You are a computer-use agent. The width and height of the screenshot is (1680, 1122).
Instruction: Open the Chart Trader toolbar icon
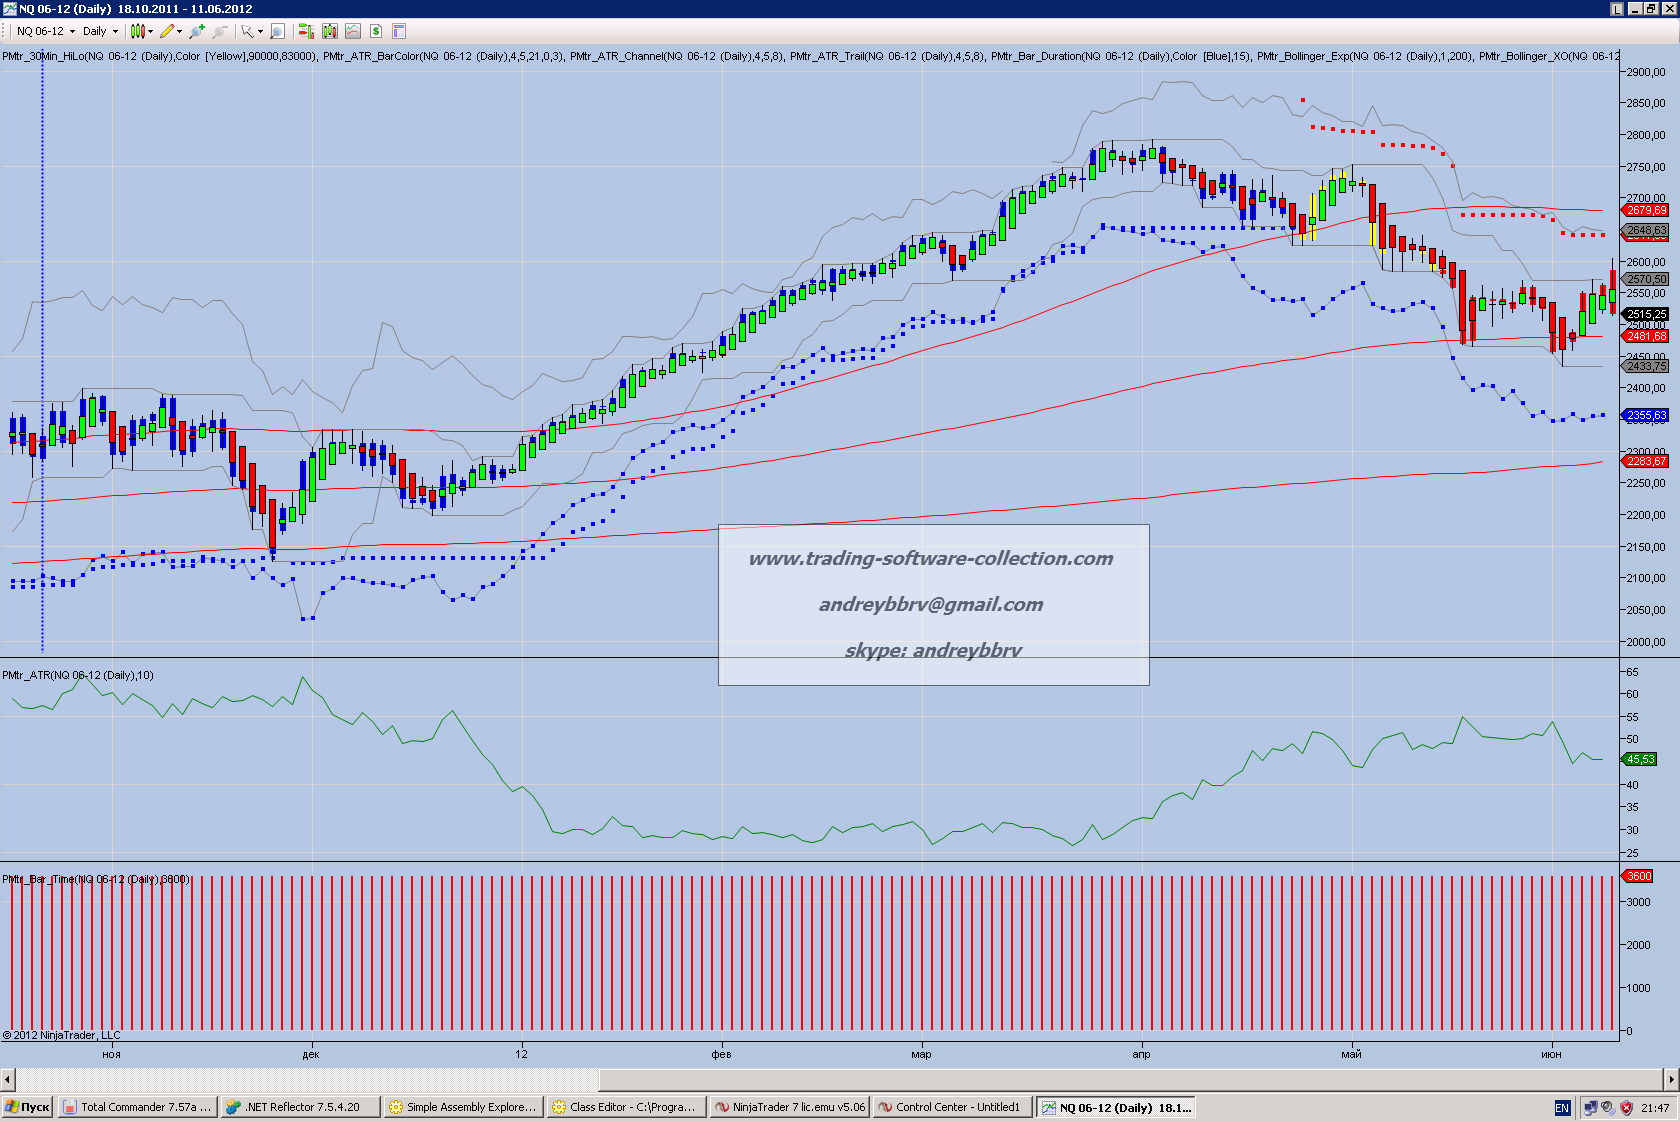tap(306, 31)
